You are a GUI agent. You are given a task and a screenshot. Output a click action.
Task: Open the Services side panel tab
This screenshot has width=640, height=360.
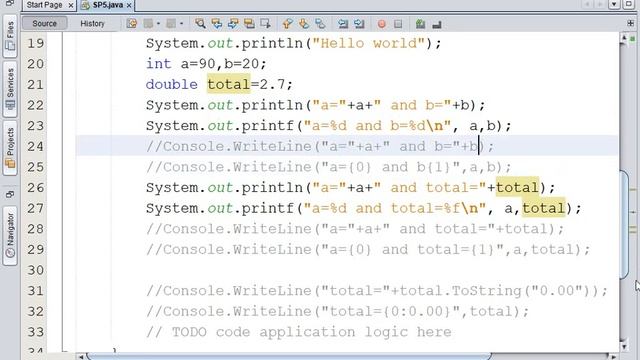point(10,89)
